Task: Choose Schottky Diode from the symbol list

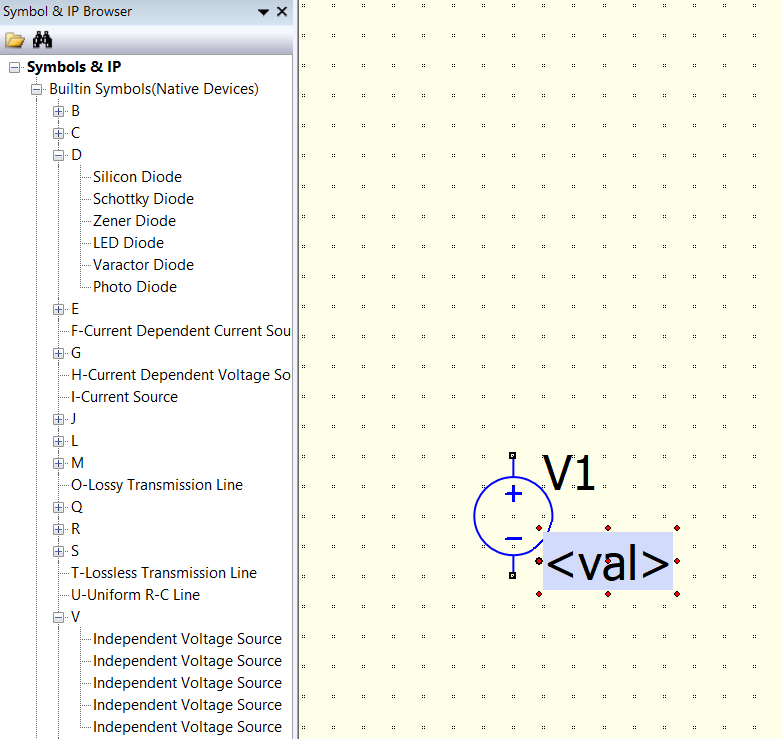Action: pos(143,199)
